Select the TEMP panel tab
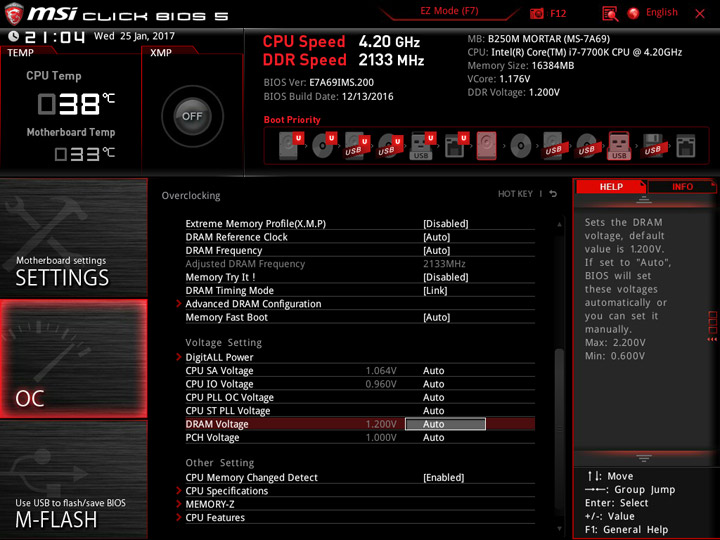The height and width of the screenshot is (540, 720). coord(21,53)
